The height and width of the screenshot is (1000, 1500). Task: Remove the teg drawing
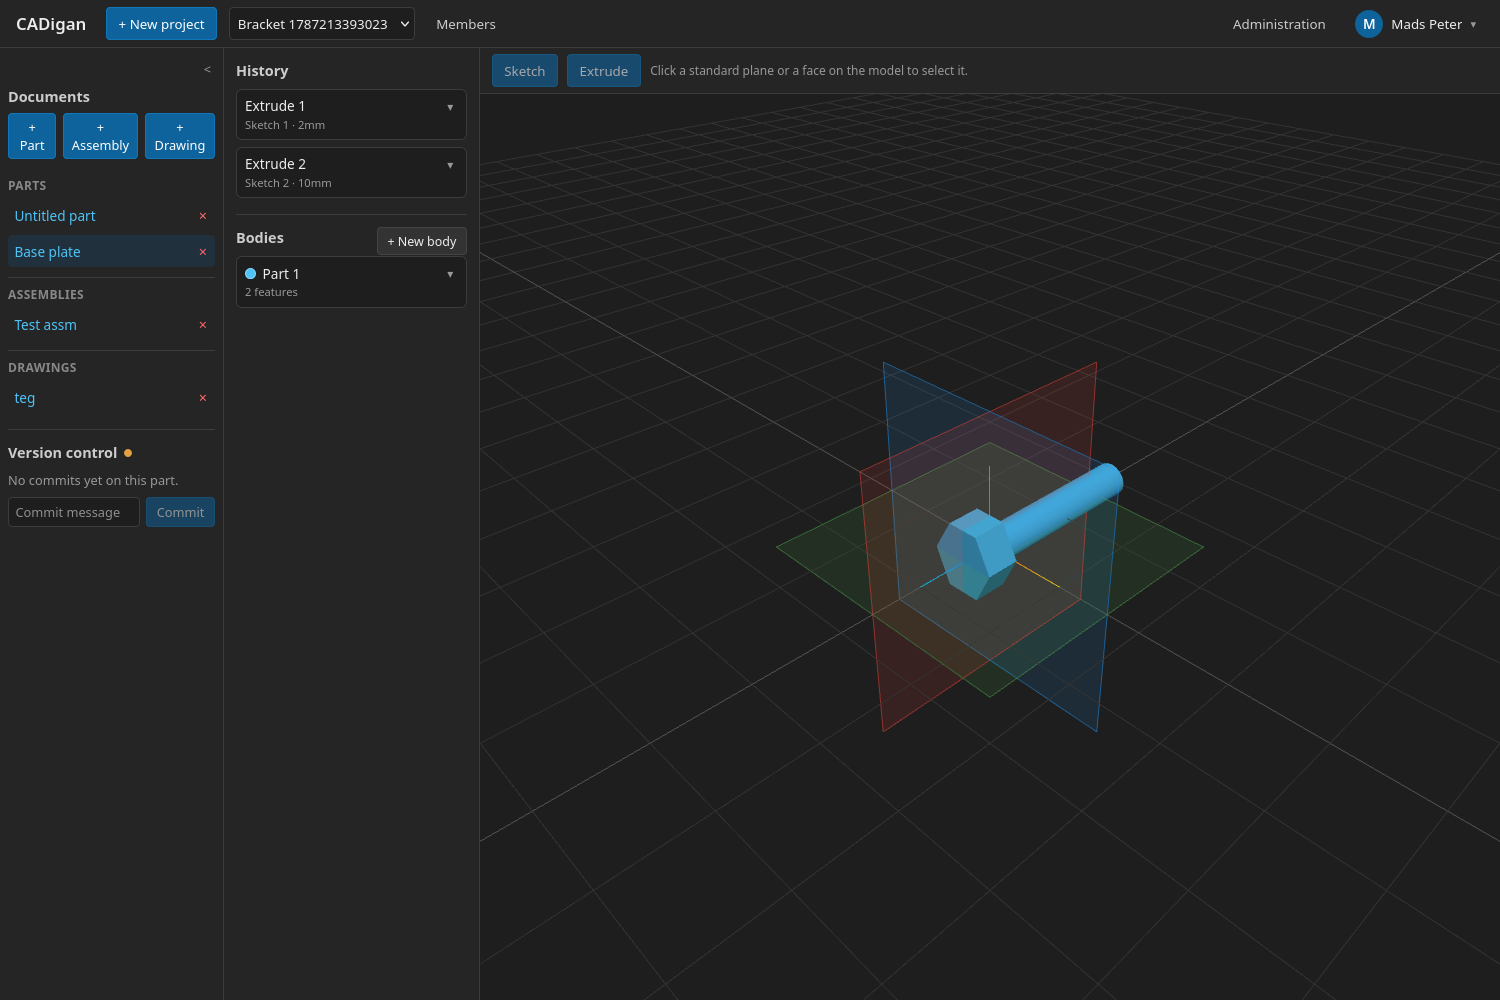[203, 398]
